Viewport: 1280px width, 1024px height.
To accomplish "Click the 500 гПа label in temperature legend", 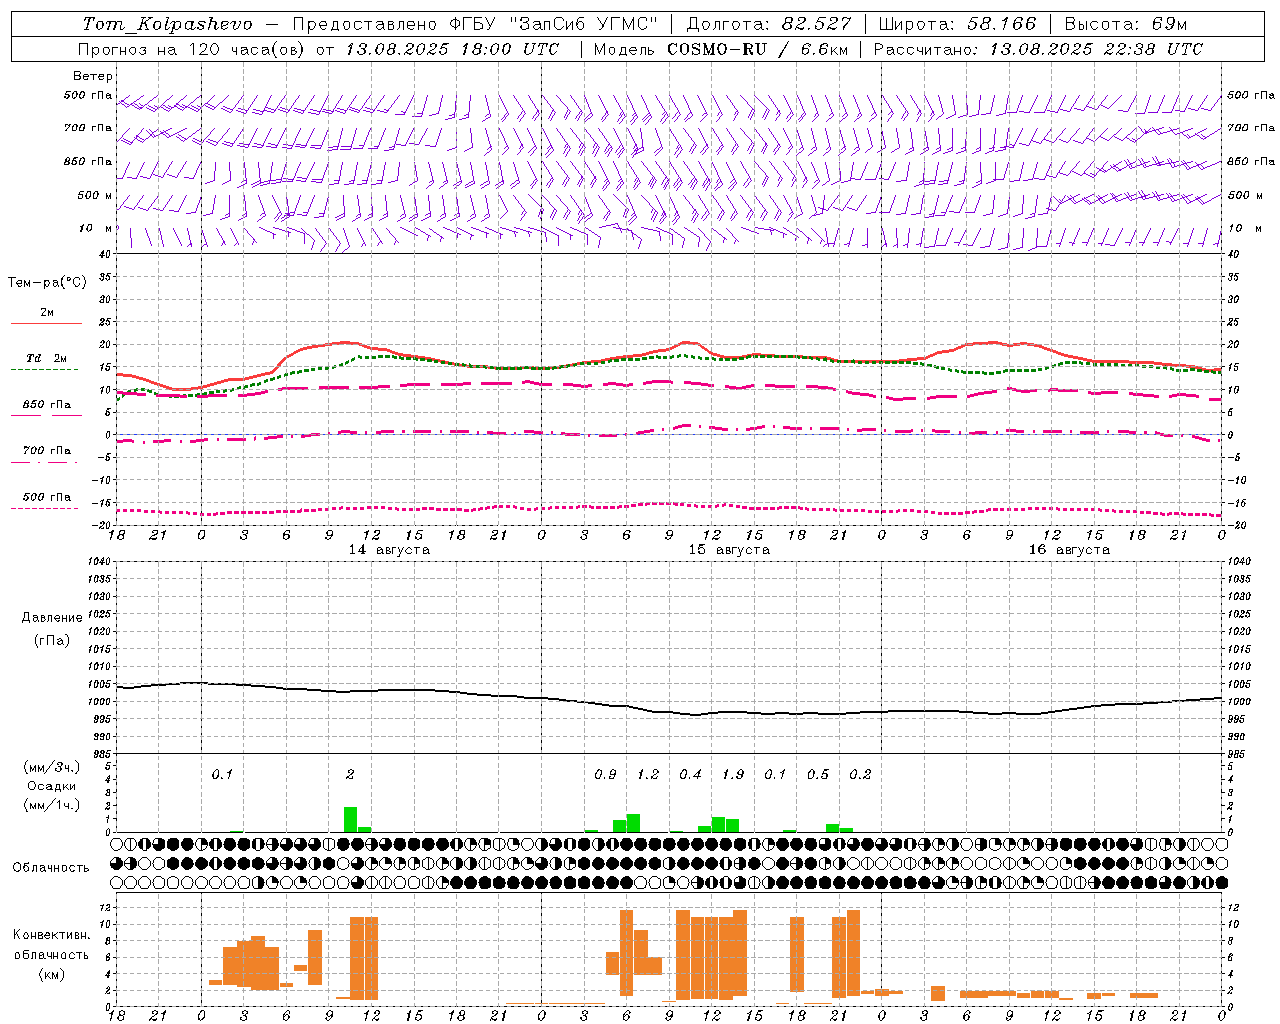I will click(x=47, y=497).
